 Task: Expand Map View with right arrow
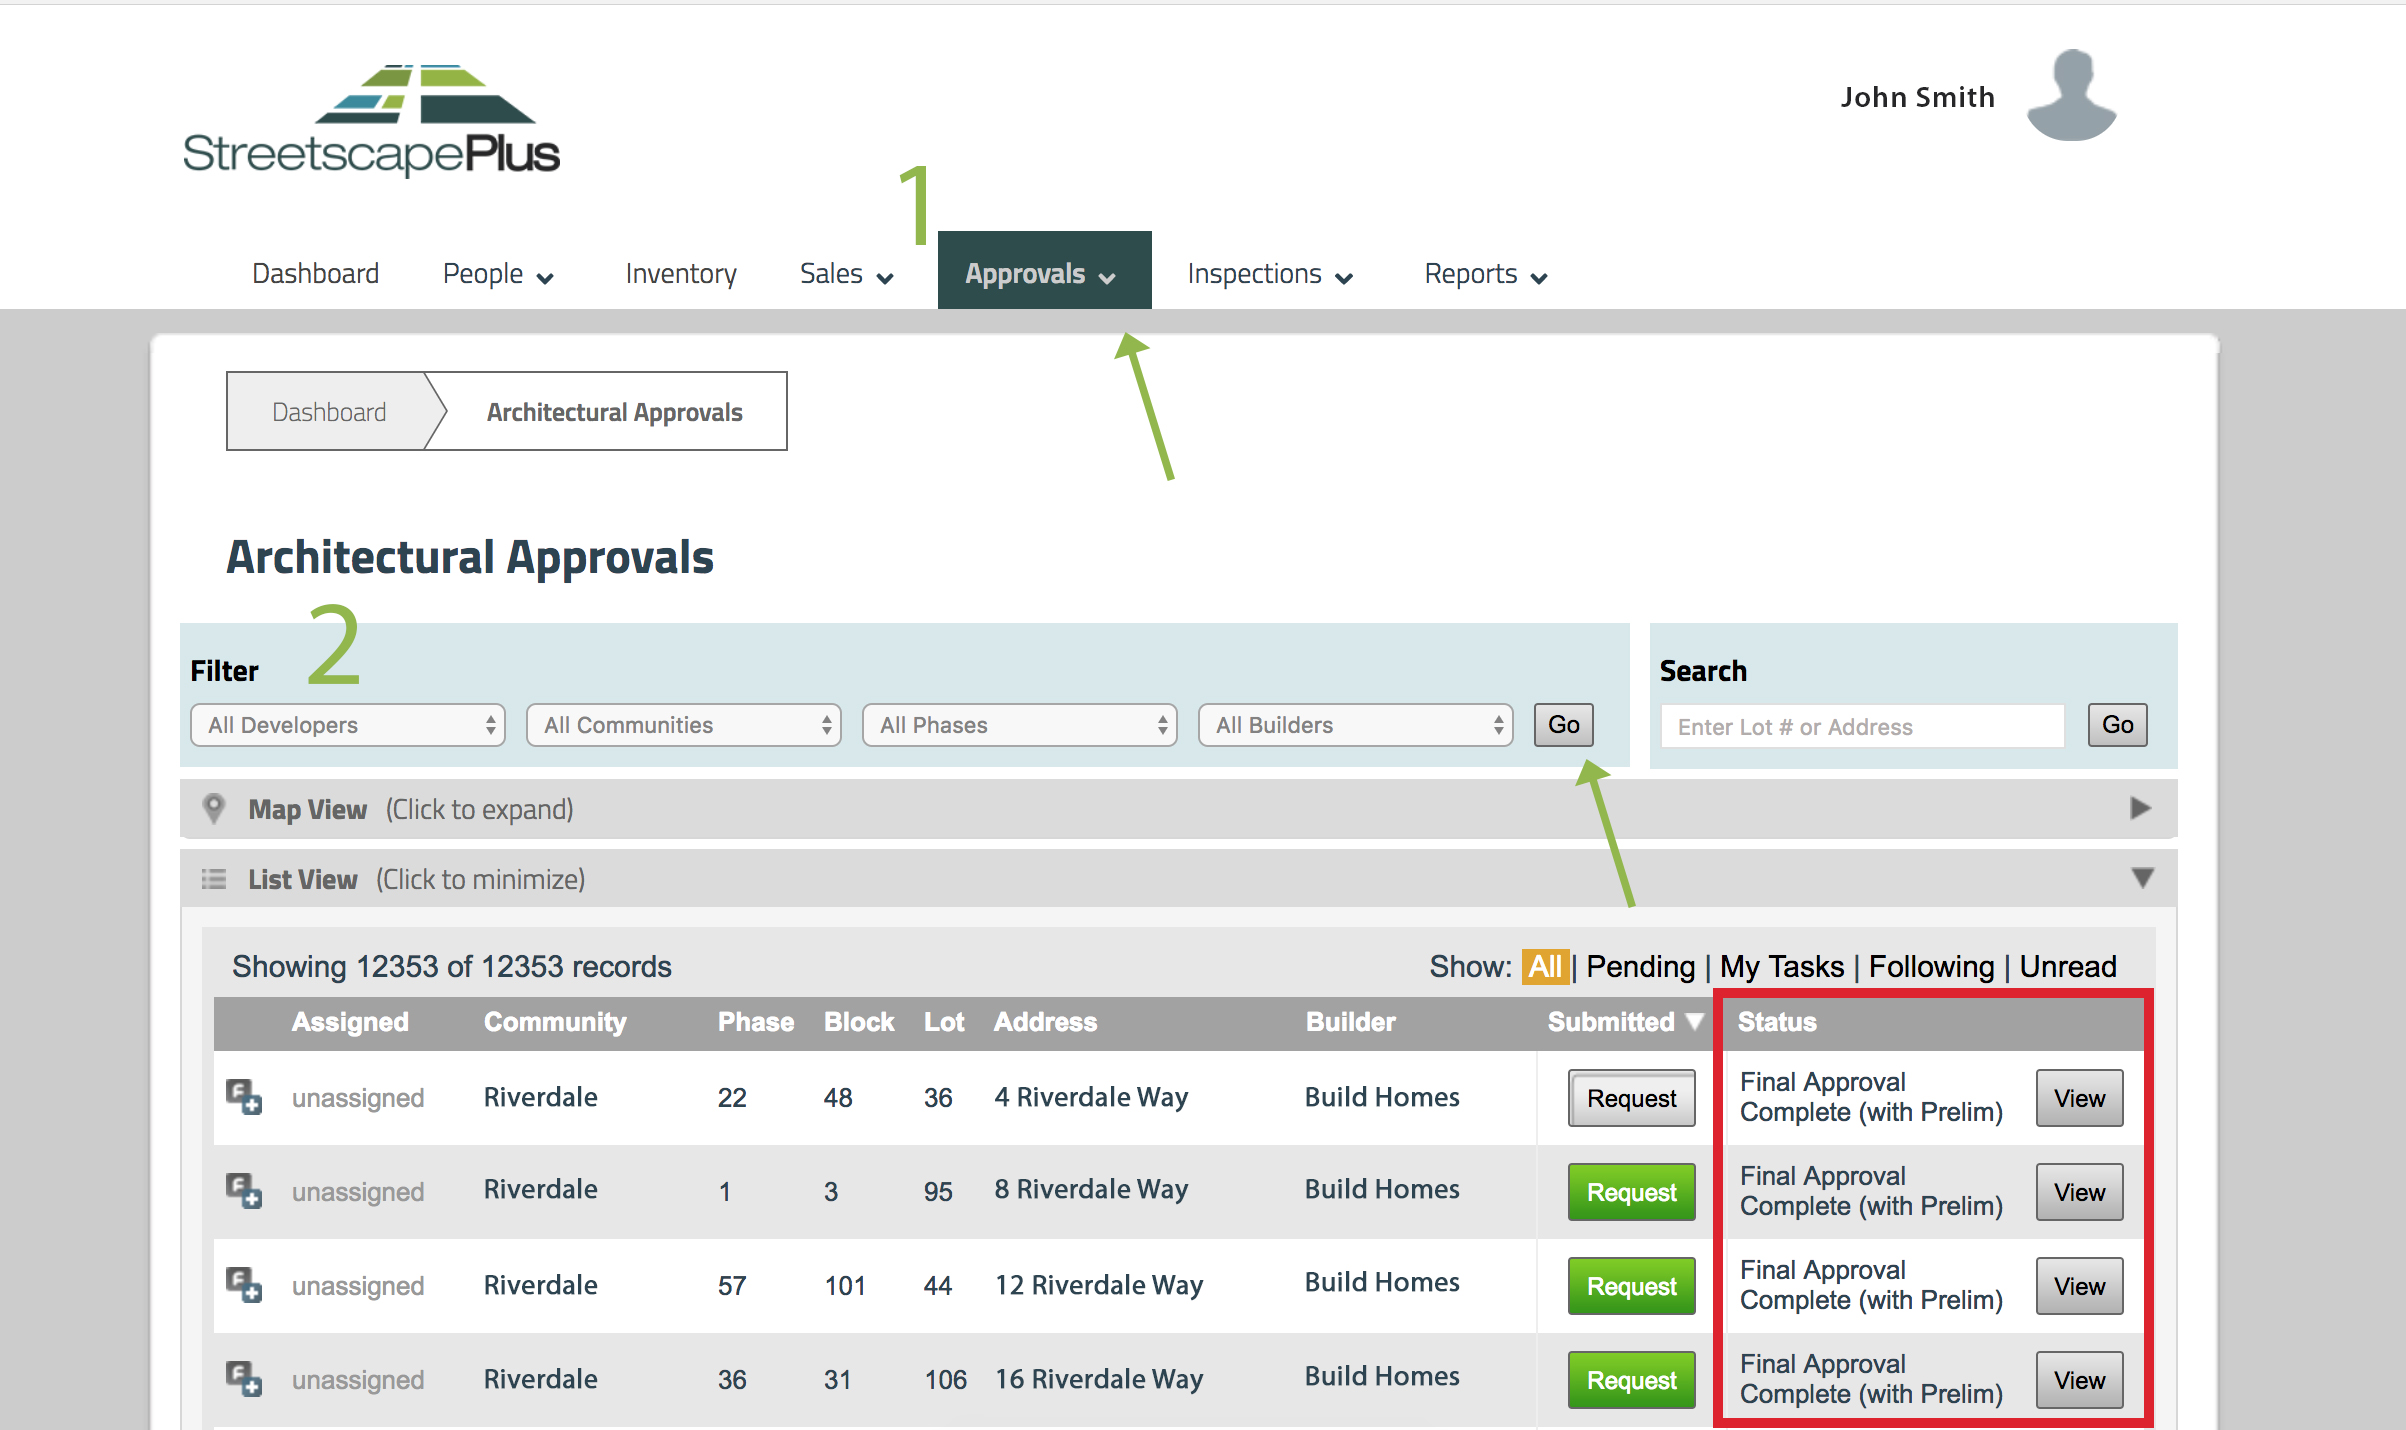[x=2139, y=808]
